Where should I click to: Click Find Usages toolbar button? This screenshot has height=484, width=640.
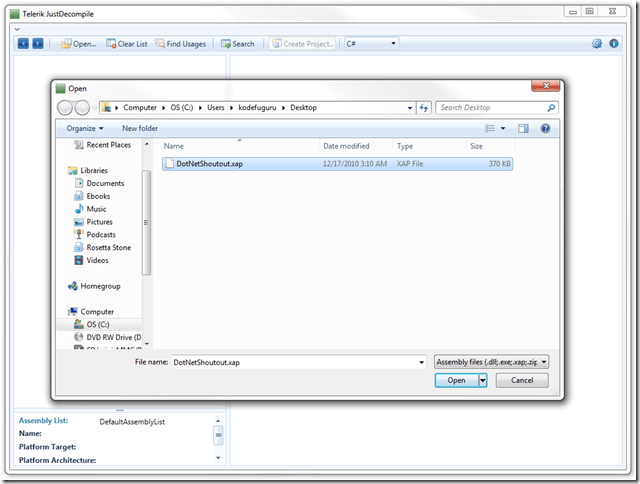click(x=180, y=44)
